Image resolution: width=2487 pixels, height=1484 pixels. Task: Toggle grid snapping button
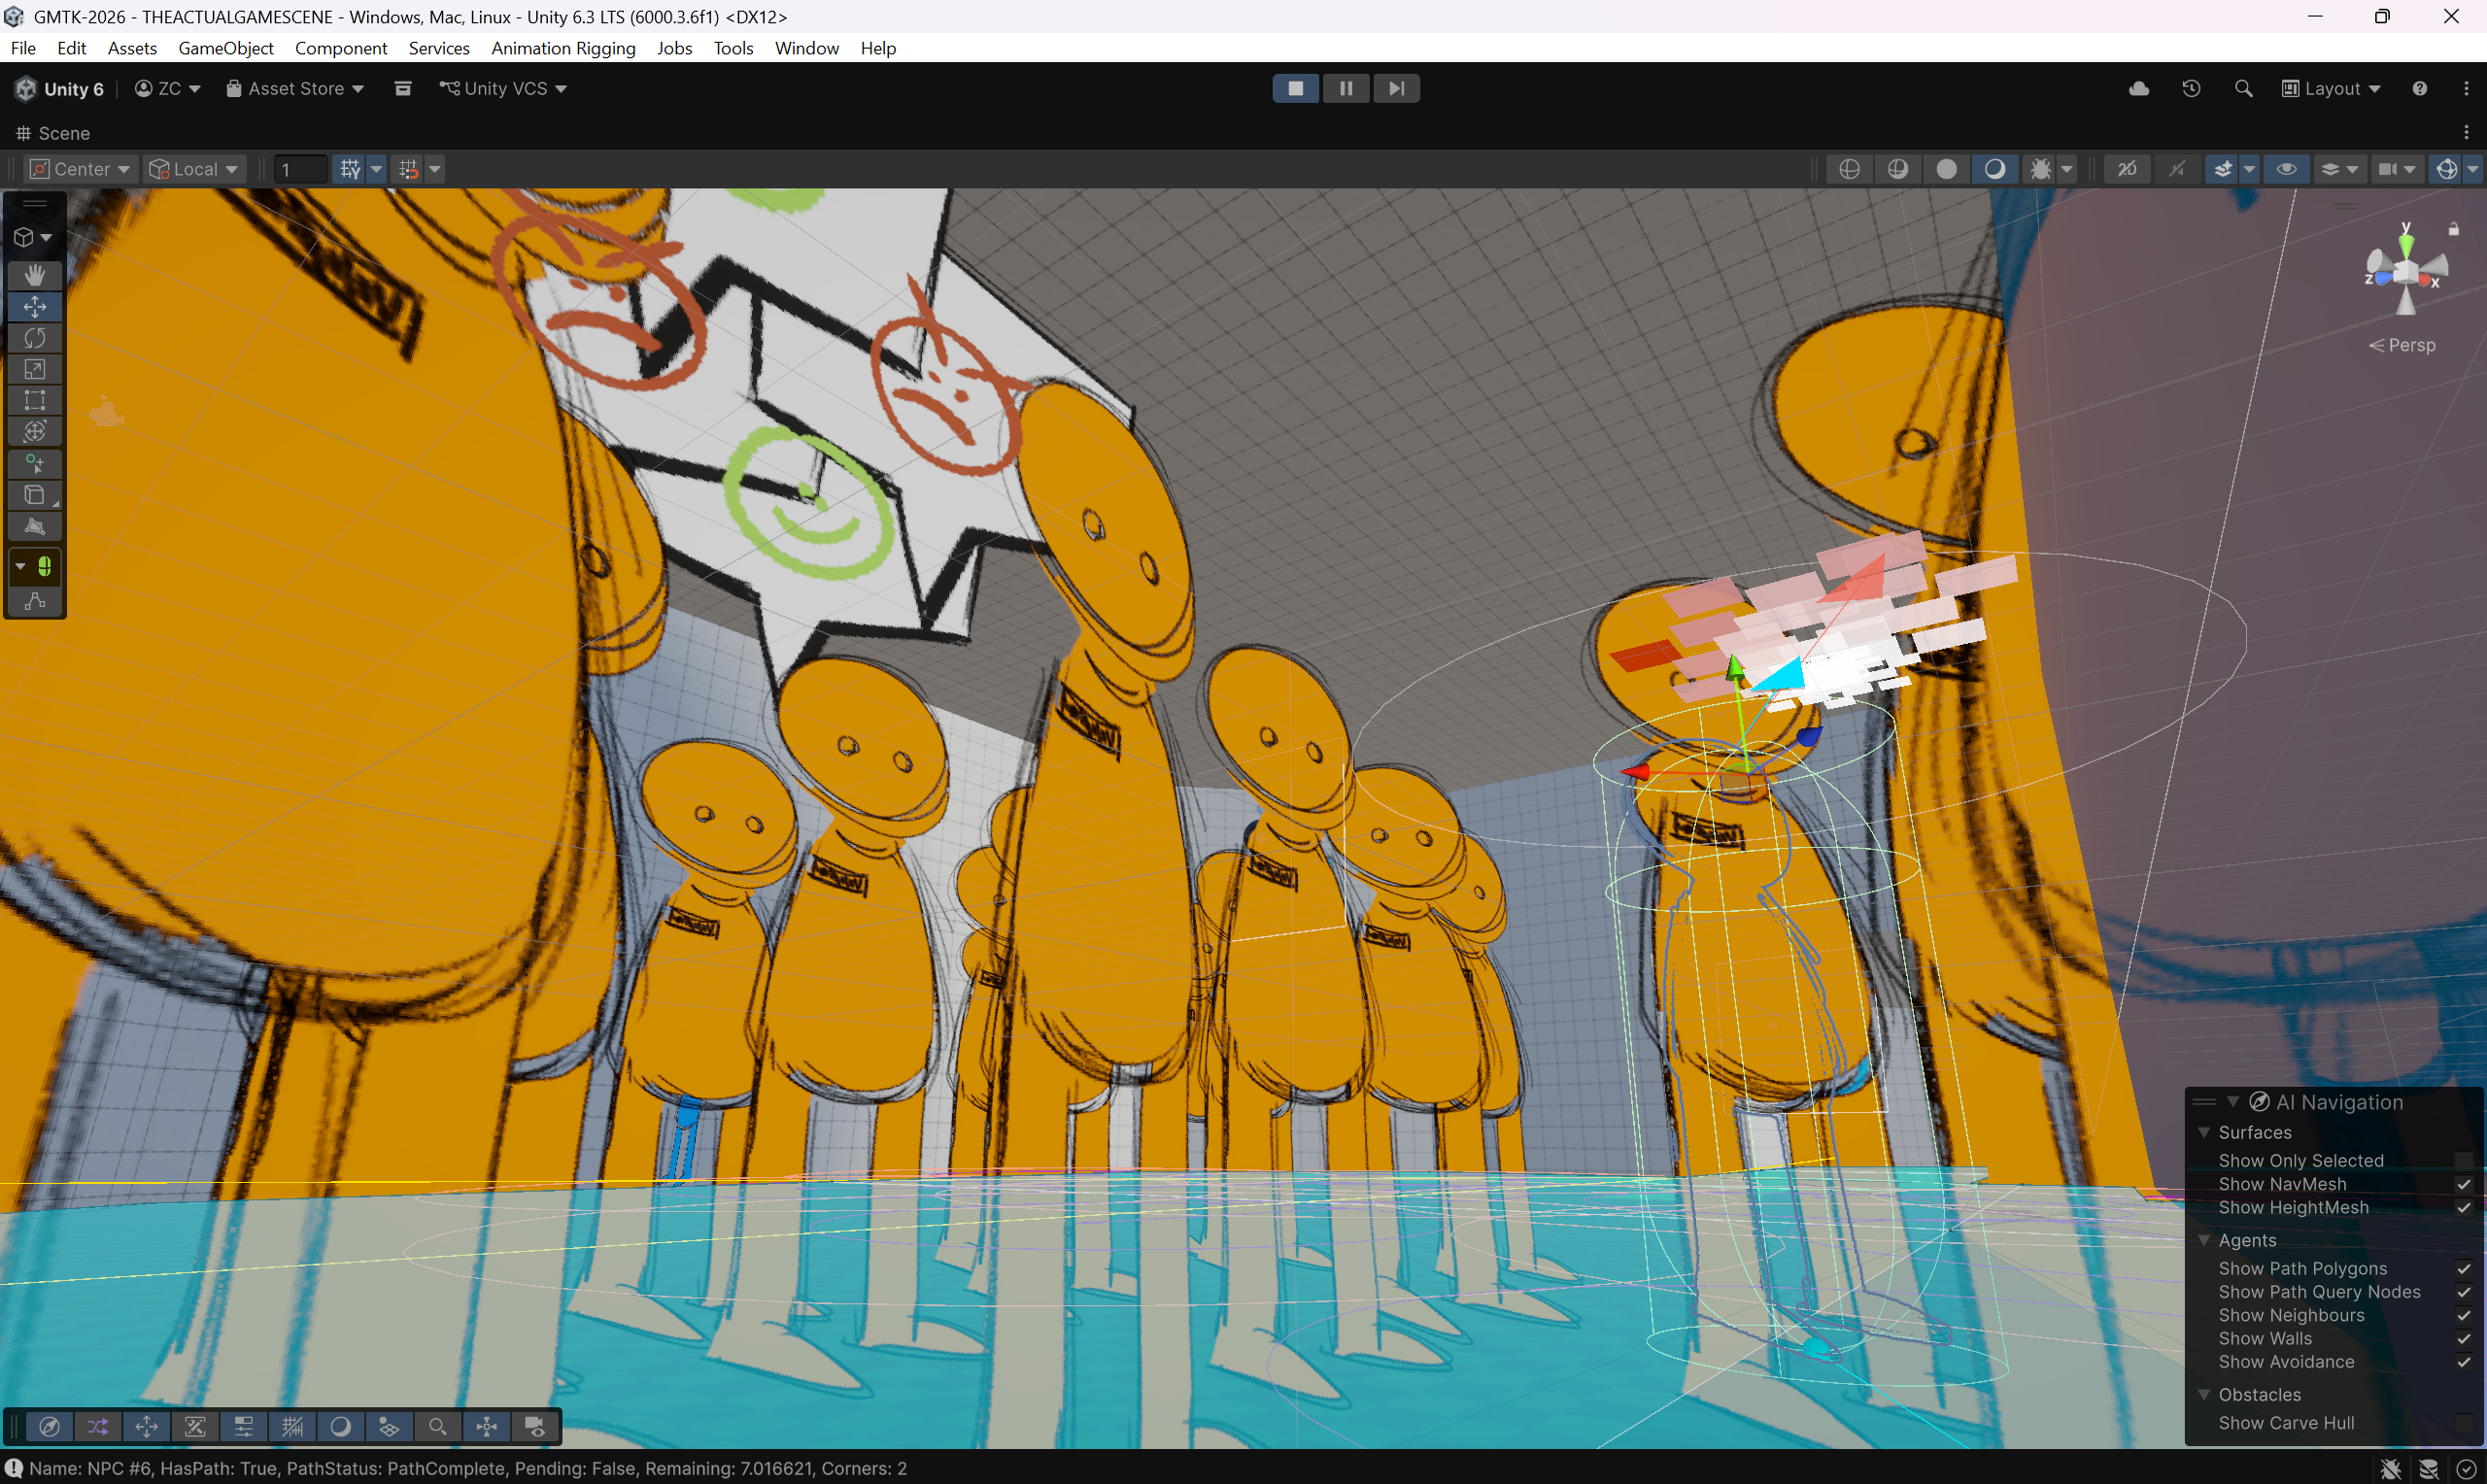tap(350, 169)
